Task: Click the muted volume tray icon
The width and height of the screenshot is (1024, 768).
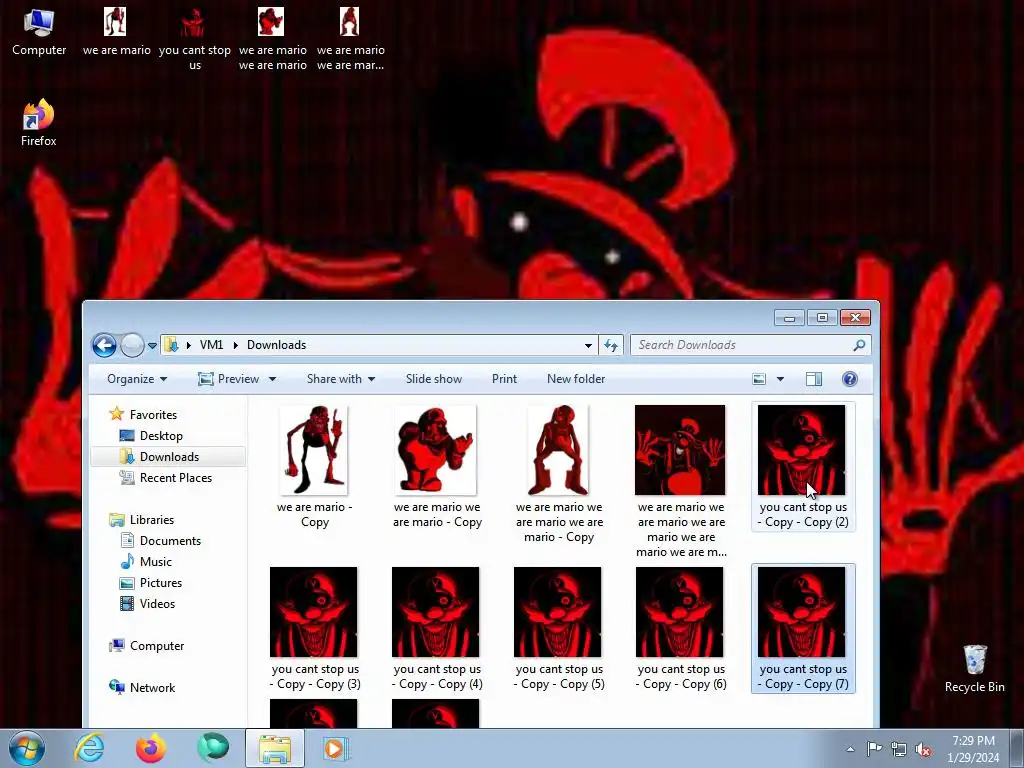Action: tap(923, 749)
